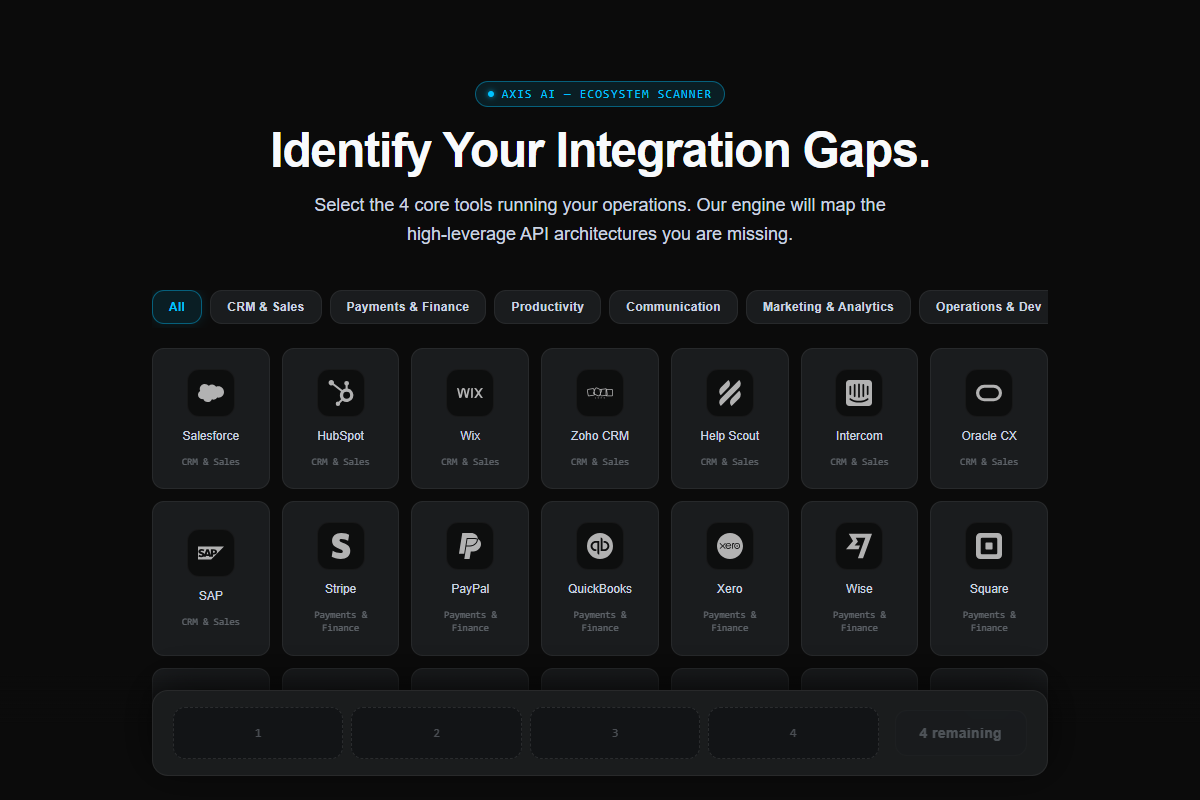Select Operations & Dev filter
Viewport: 1200px width, 800px height.
[984, 307]
